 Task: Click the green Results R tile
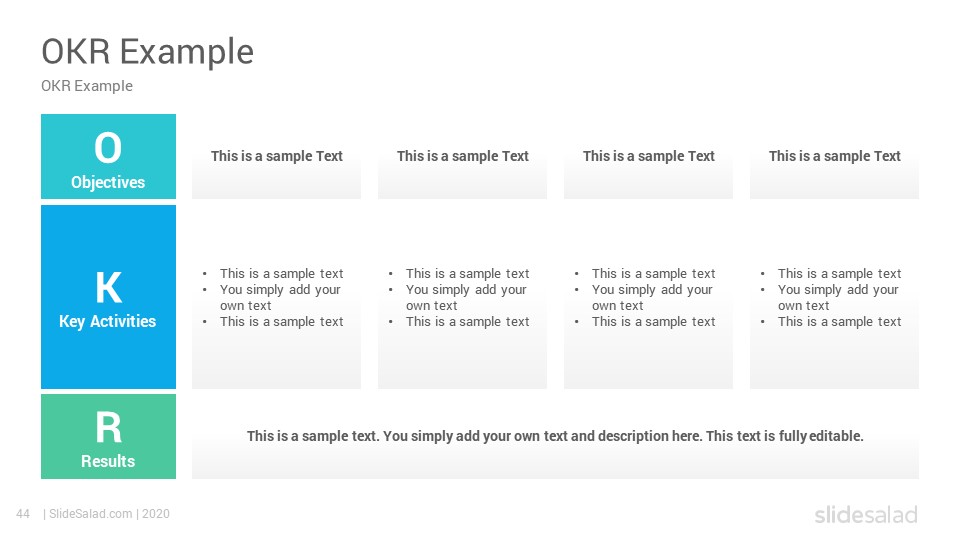tap(108, 437)
